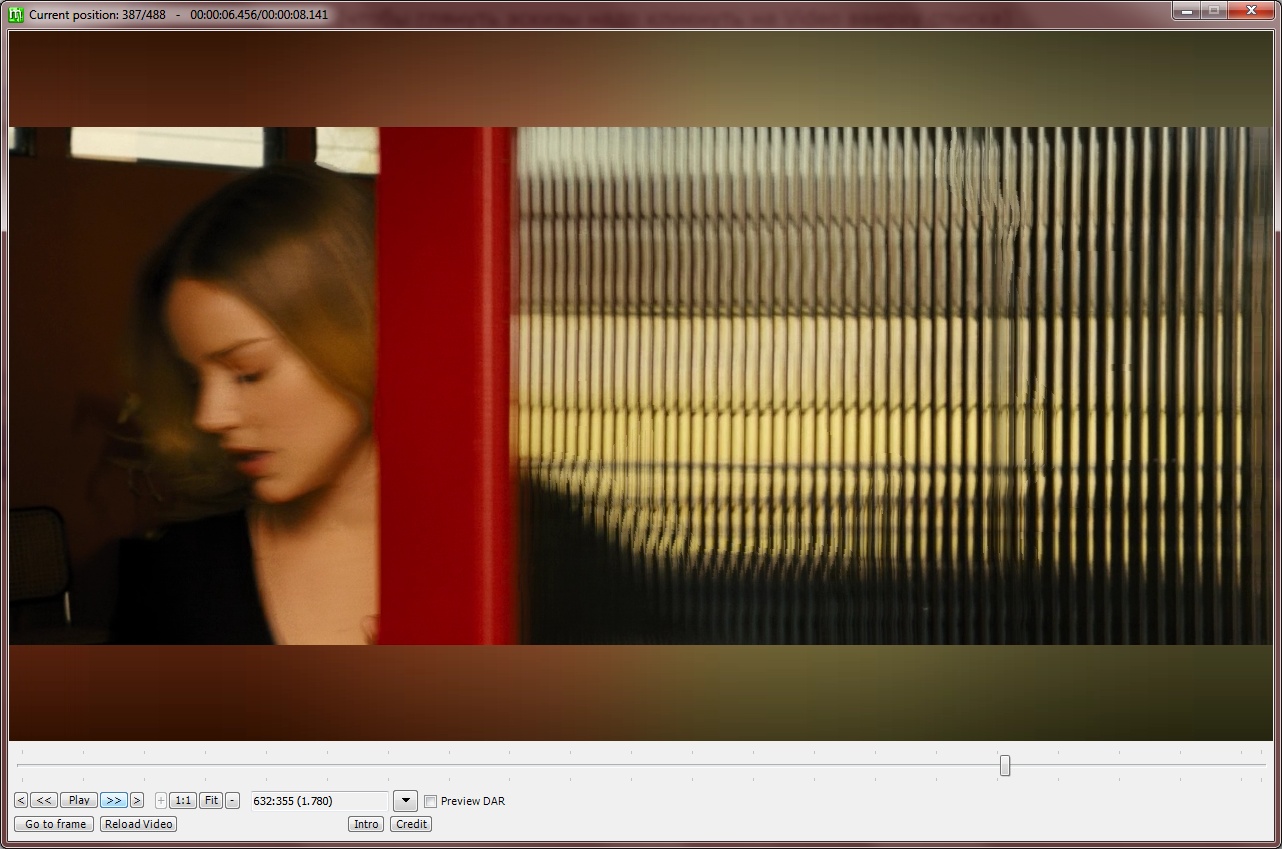The image size is (1282, 849).
Task: Click Fit to fit video in window
Action: coord(211,800)
